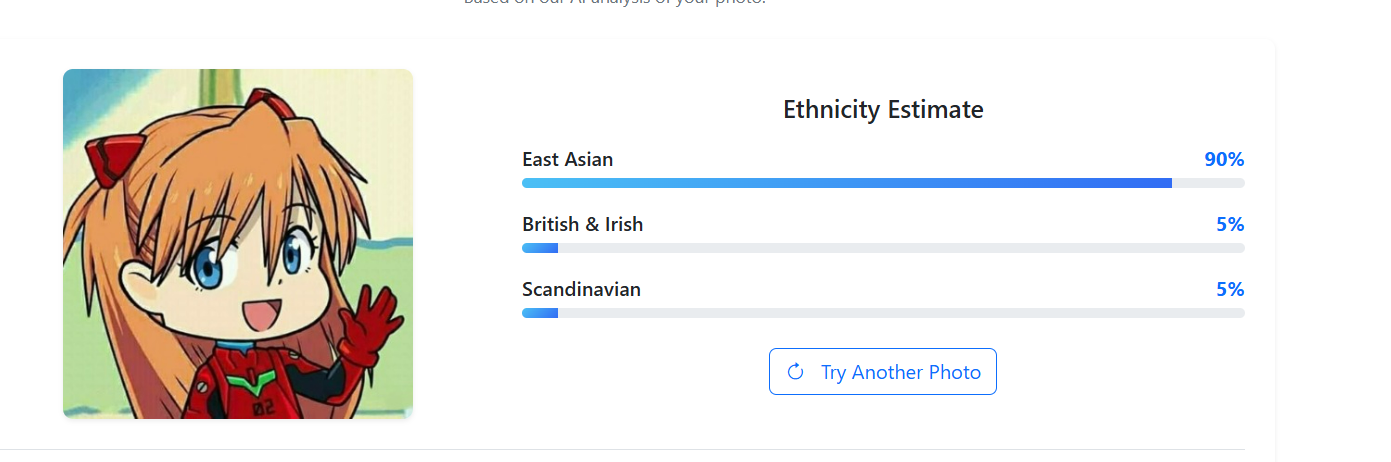1391x462 pixels.
Task: Click the 5% value for Scandinavian
Action: [x=1230, y=290]
